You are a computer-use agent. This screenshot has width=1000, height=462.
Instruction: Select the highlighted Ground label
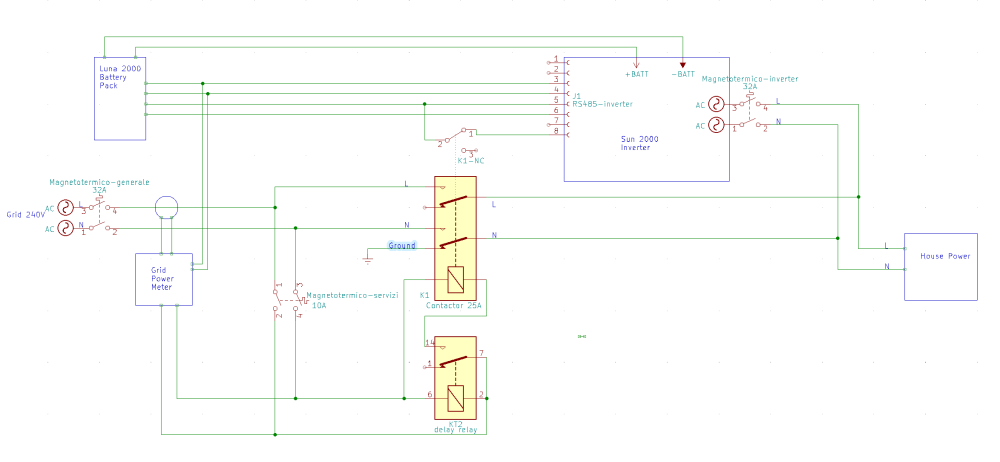point(402,246)
